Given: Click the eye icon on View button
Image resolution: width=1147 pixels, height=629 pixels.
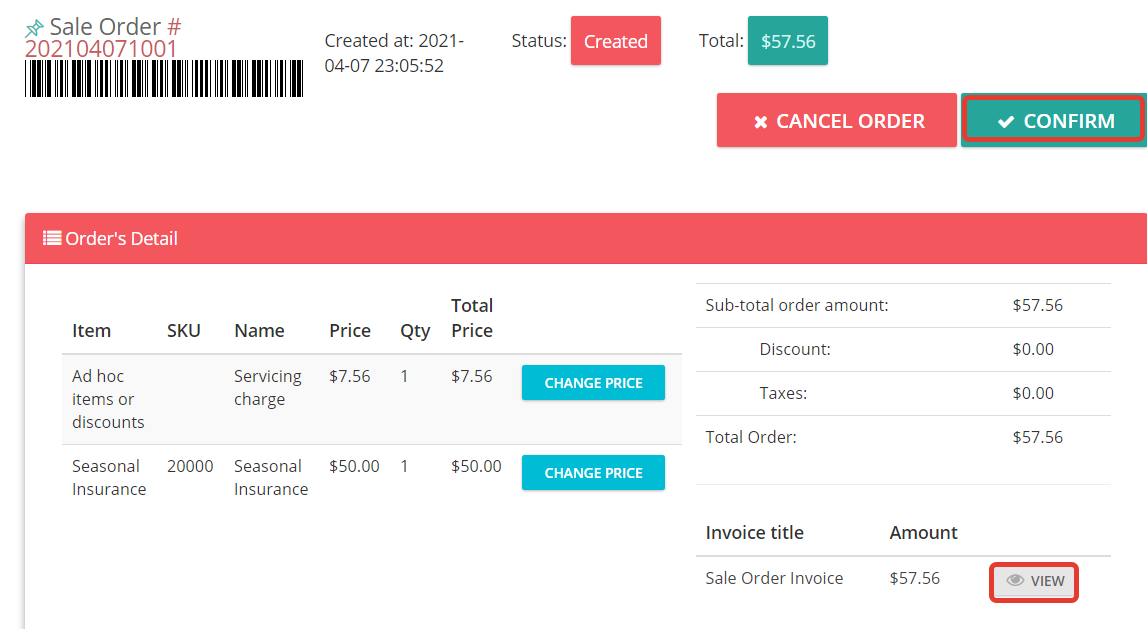Looking at the screenshot, I should pos(1015,580).
